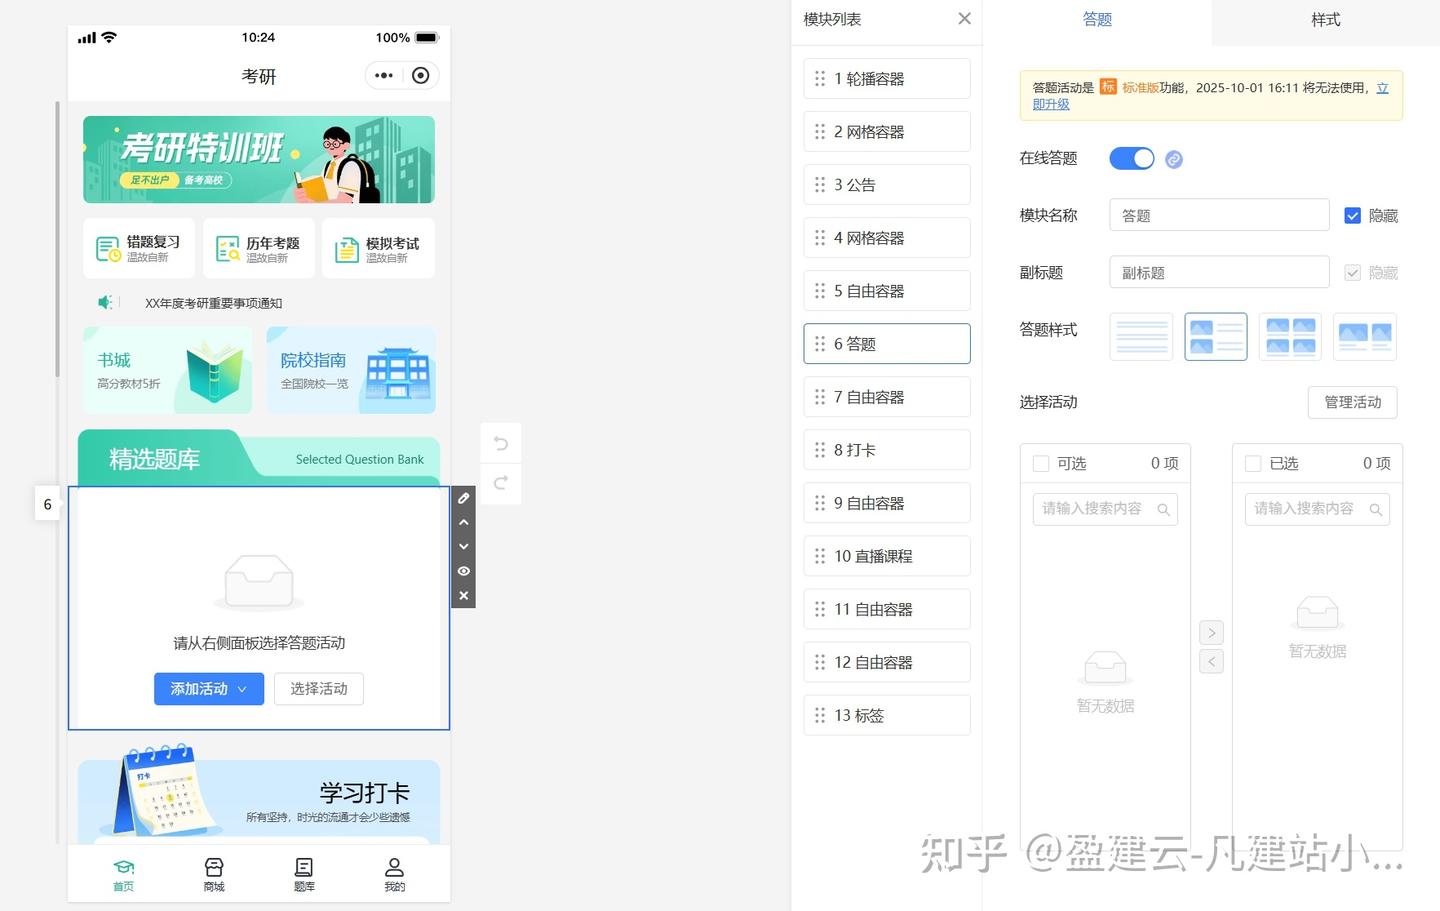1440x911 pixels.
Task: Select 10 直播课程 in module list
Action: pos(887,556)
